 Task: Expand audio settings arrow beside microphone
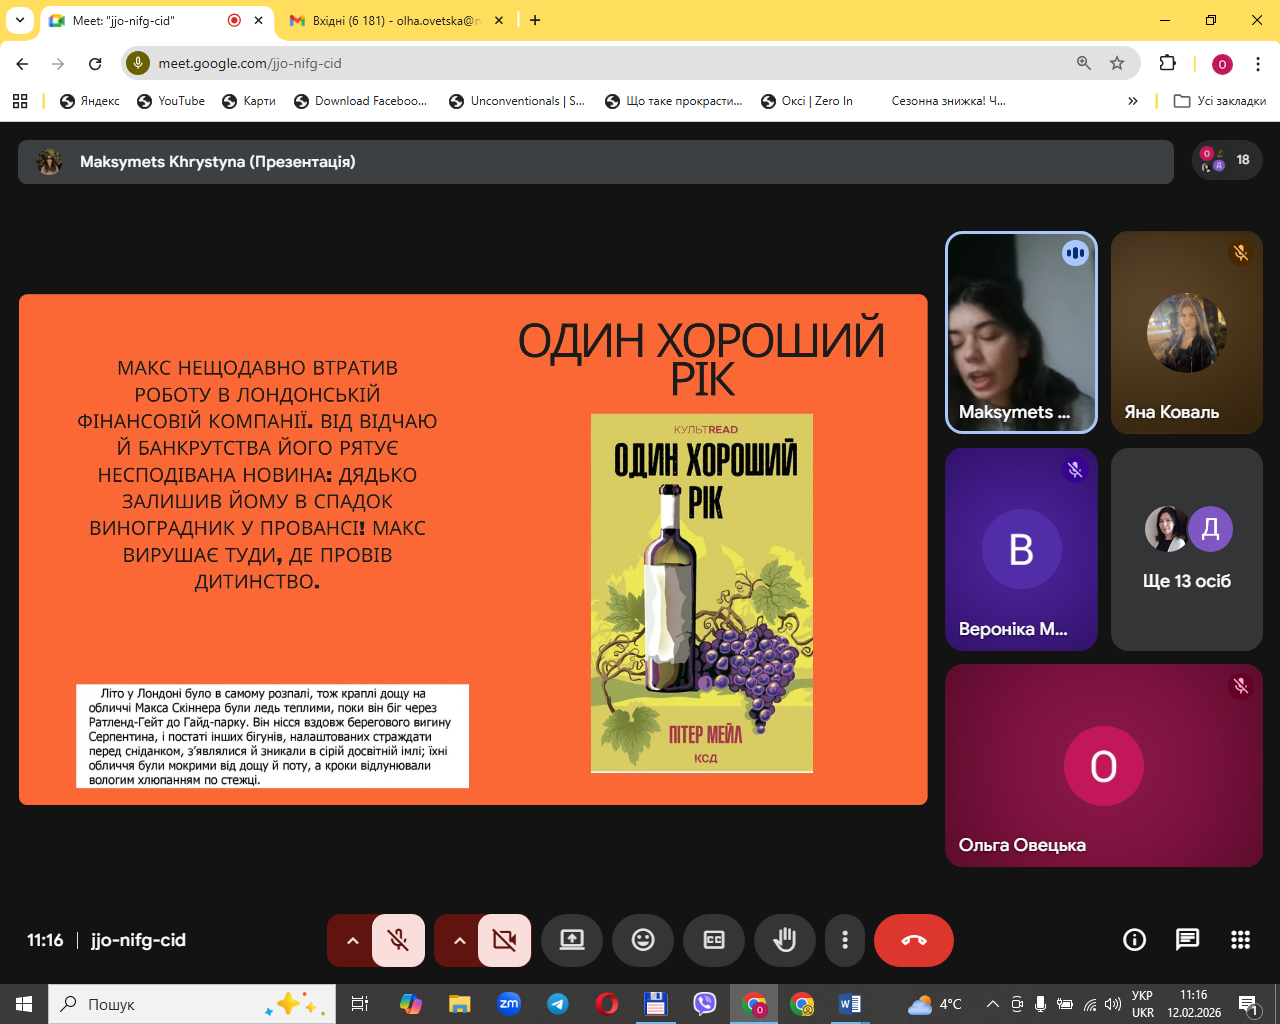[352, 940]
